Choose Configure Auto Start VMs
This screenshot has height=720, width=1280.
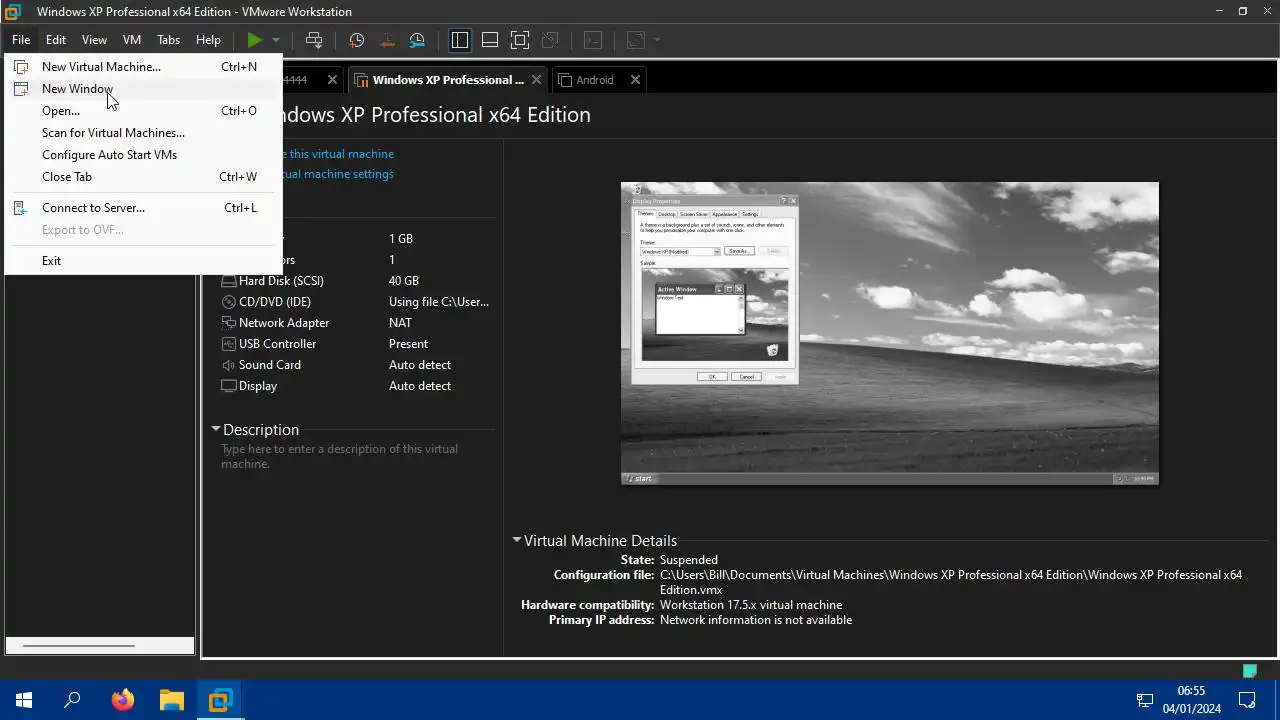(144, 155)
